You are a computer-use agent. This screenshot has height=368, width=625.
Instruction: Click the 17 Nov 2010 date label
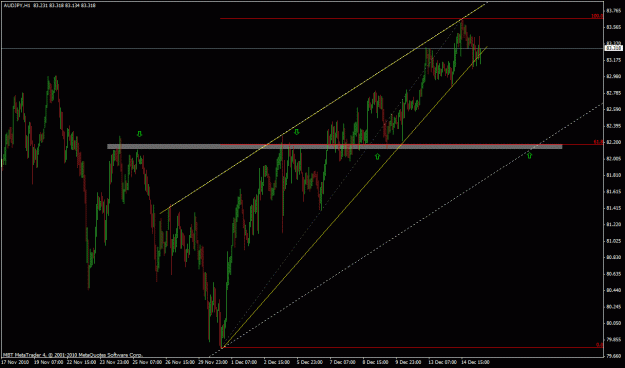coord(14,362)
